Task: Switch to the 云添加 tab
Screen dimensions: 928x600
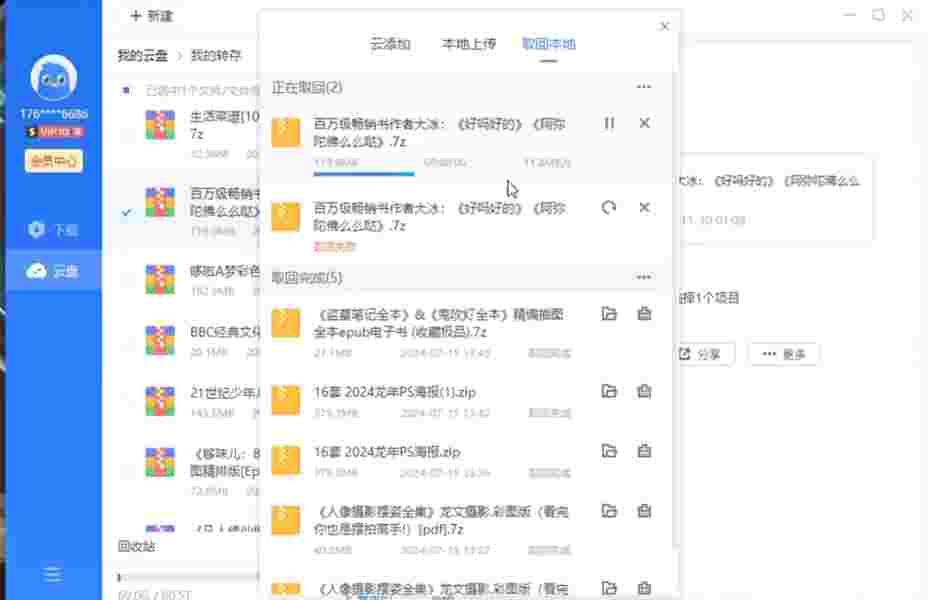Action: pyautogui.click(x=390, y=44)
